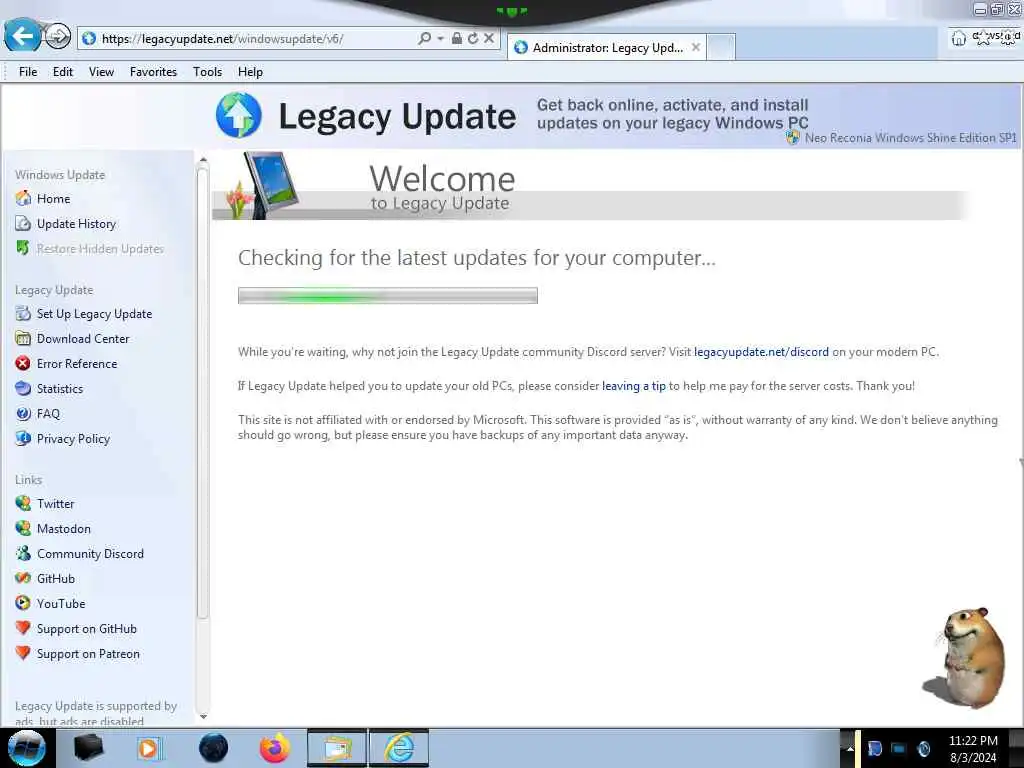Open the View menu

101,72
